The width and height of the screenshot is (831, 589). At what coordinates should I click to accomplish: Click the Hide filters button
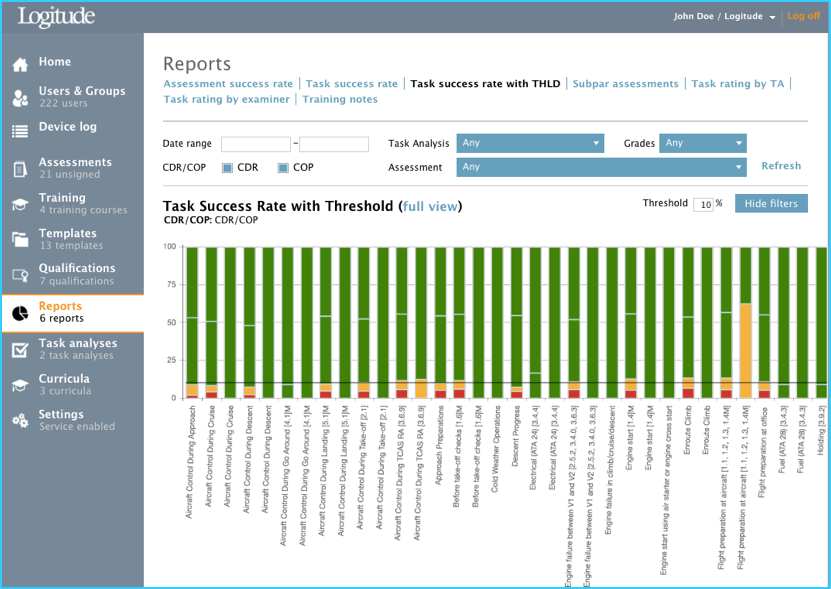tap(771, 204)
